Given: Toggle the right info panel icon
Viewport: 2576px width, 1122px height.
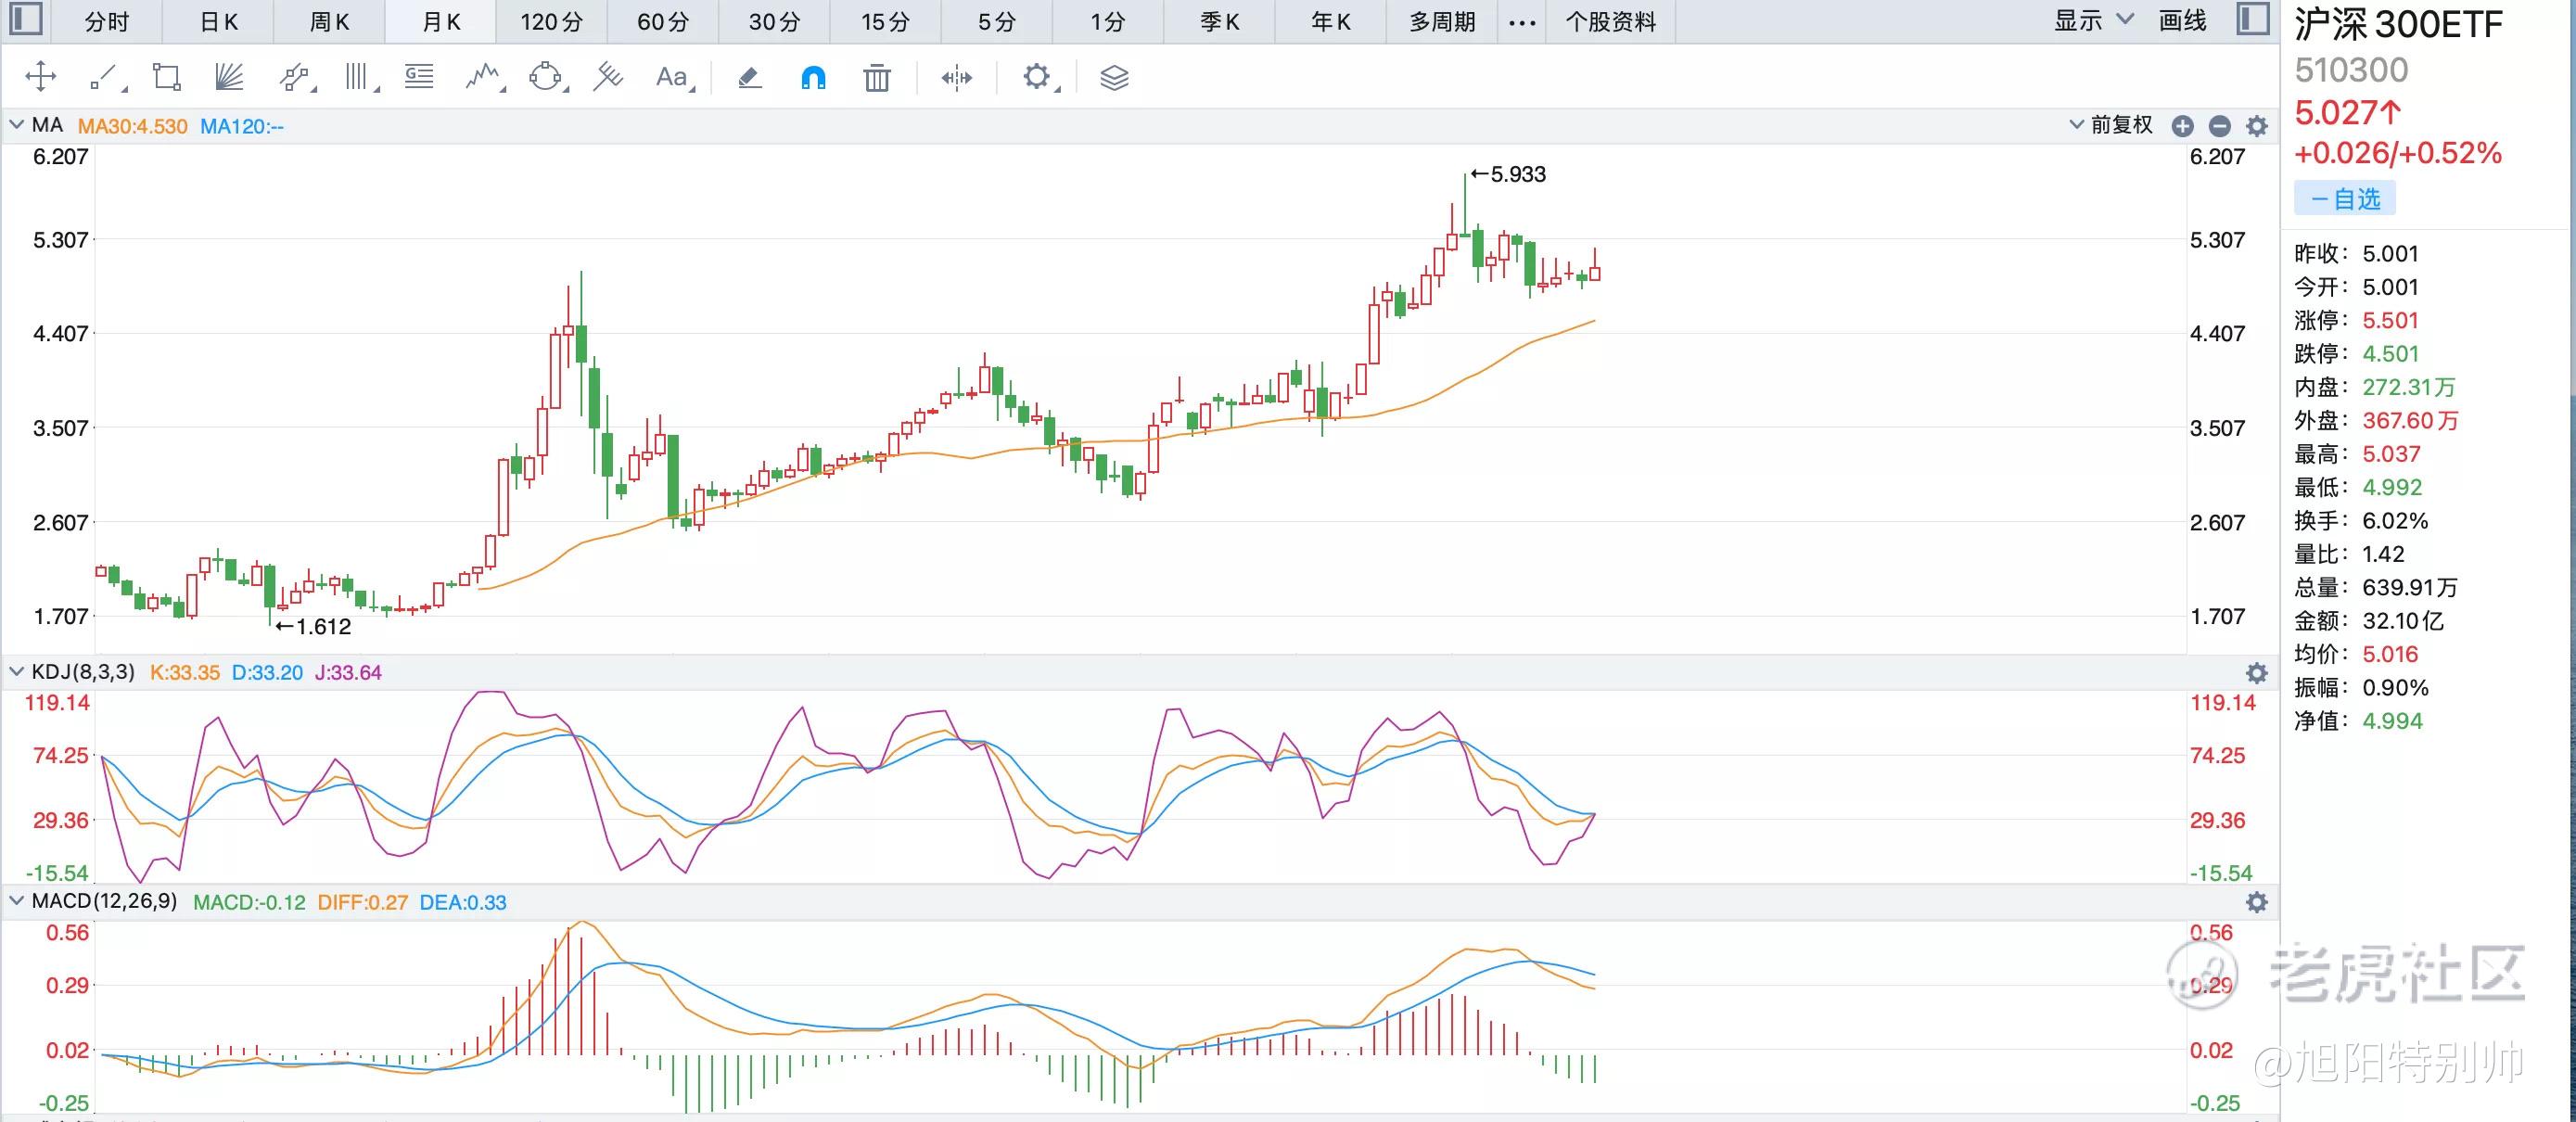Looking at the screenshot, I should (x=2253, y=19).
